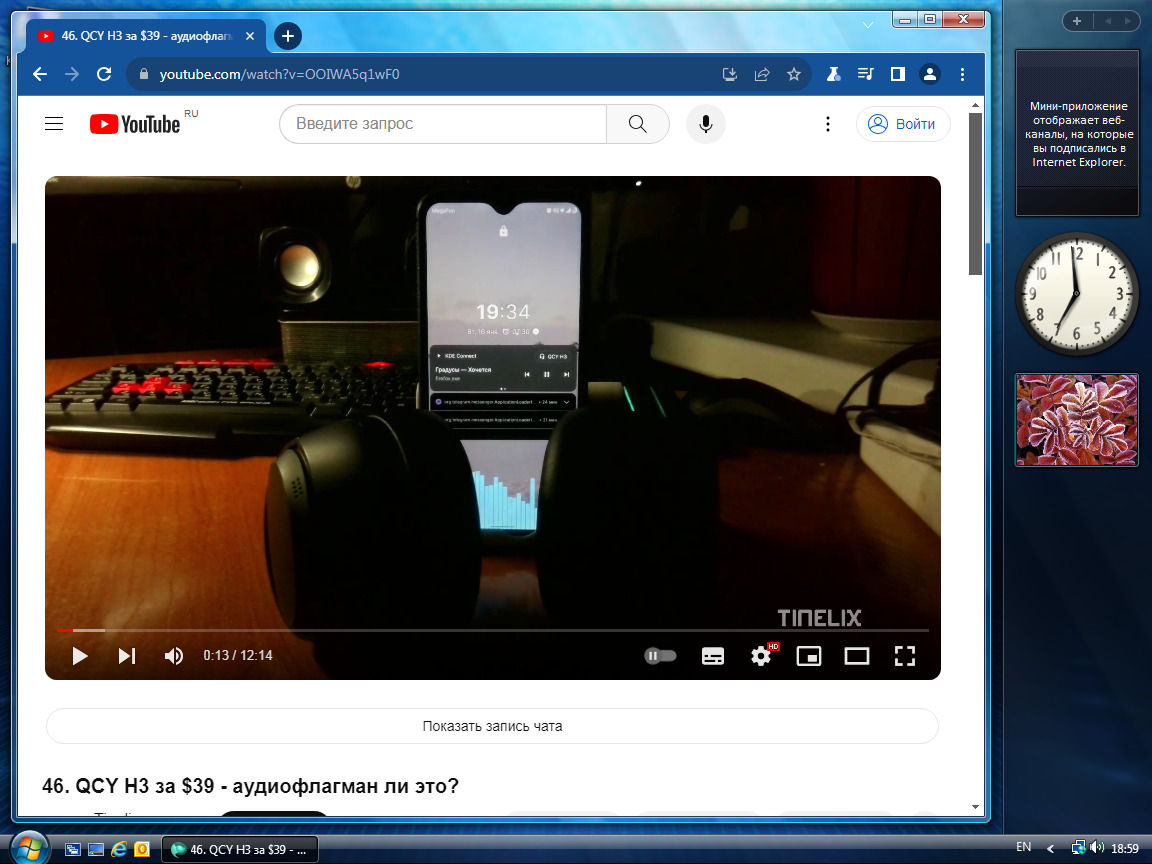Open video quality settings gear

(761, 656)
